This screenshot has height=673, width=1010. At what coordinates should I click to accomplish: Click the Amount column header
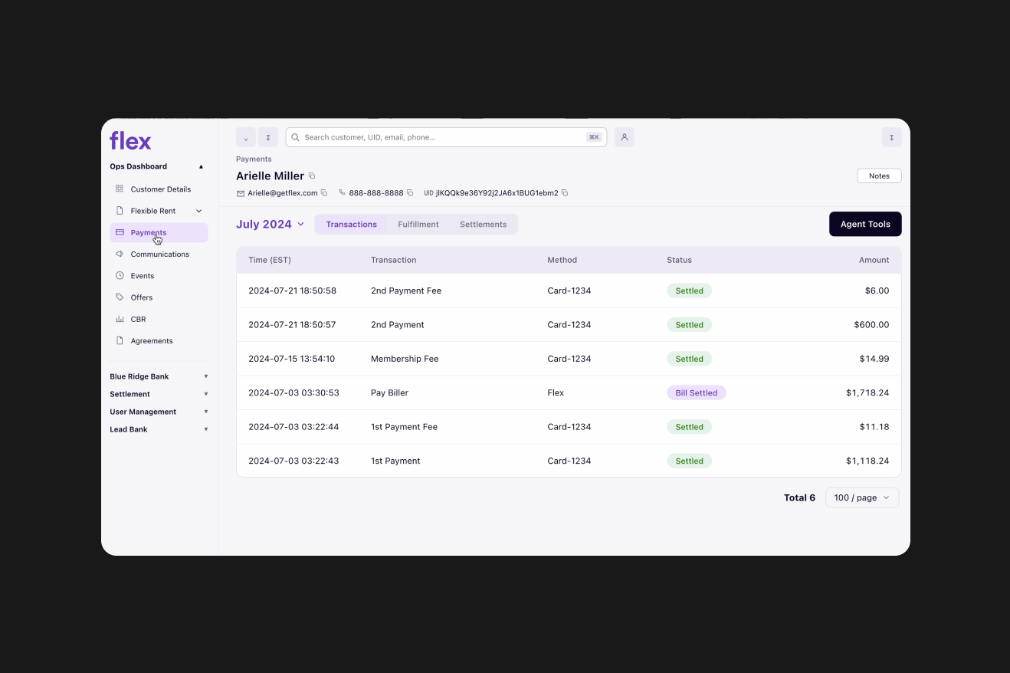pyautogui.click(x=873, y=260)
